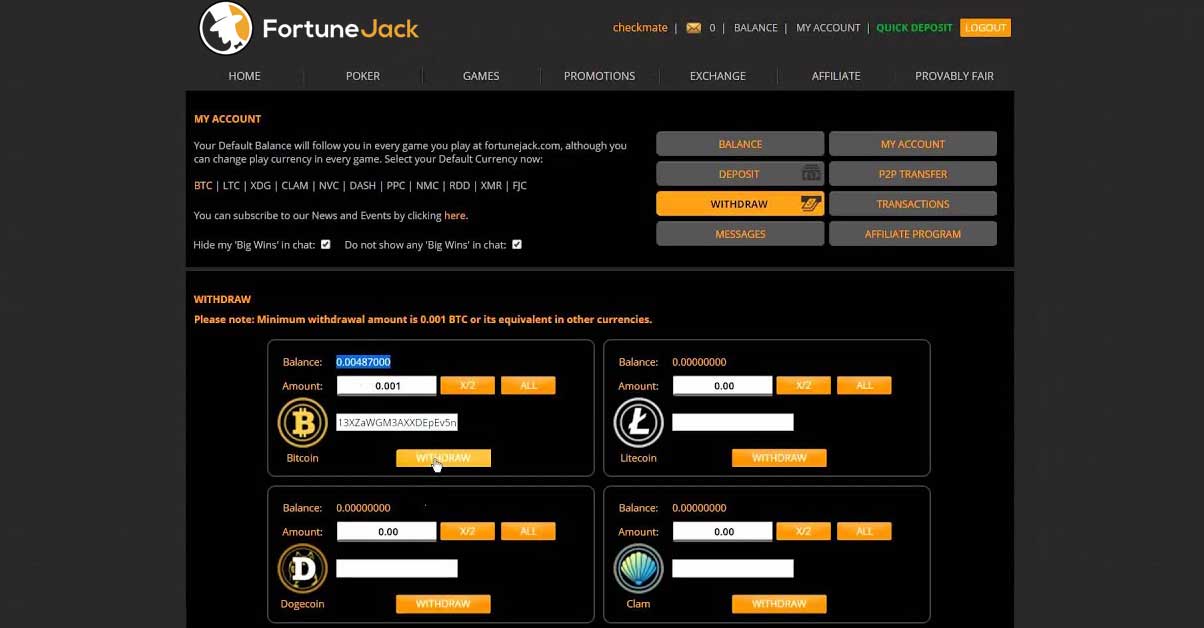The image size is (1204, 628).
Task: Open the GAMES menu
Action: click(481, 76)
